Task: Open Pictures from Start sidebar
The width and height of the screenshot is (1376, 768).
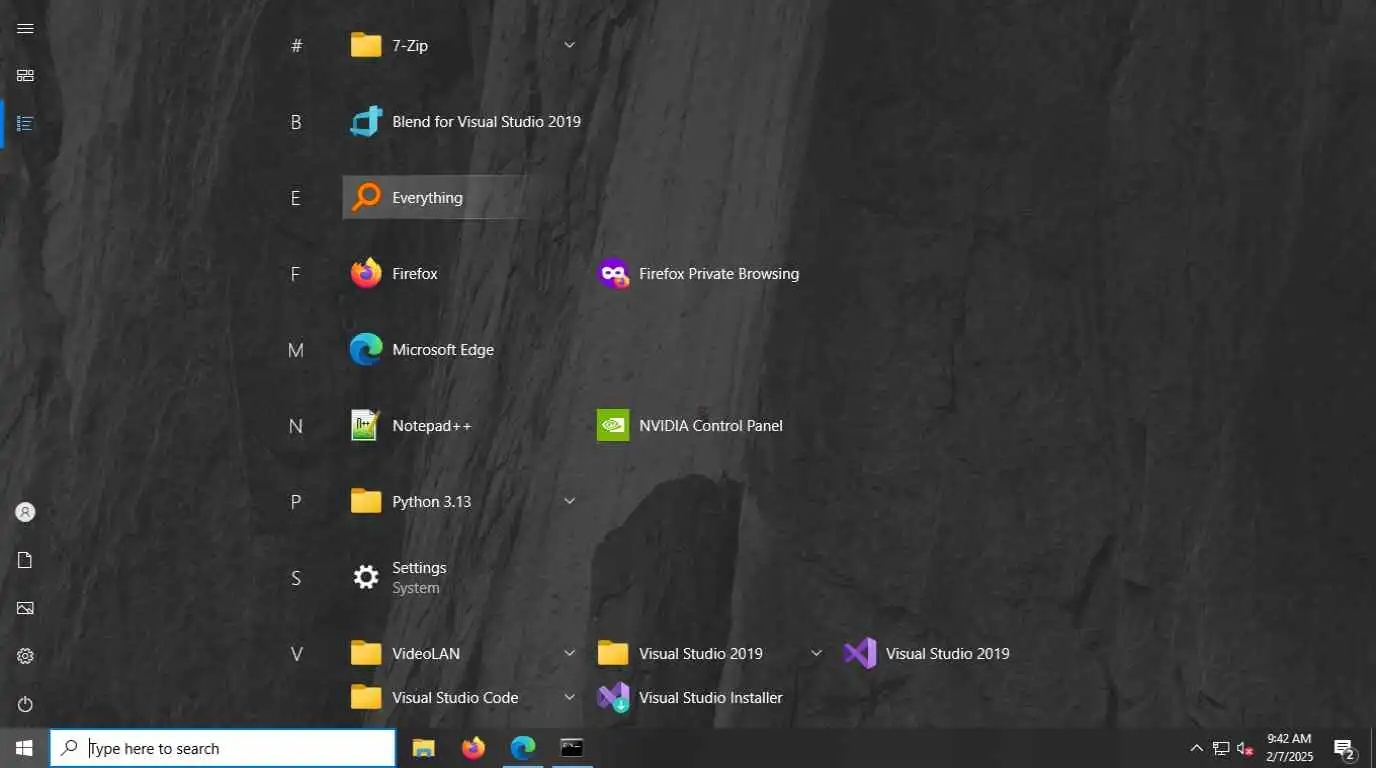Action: coord(25,608)
